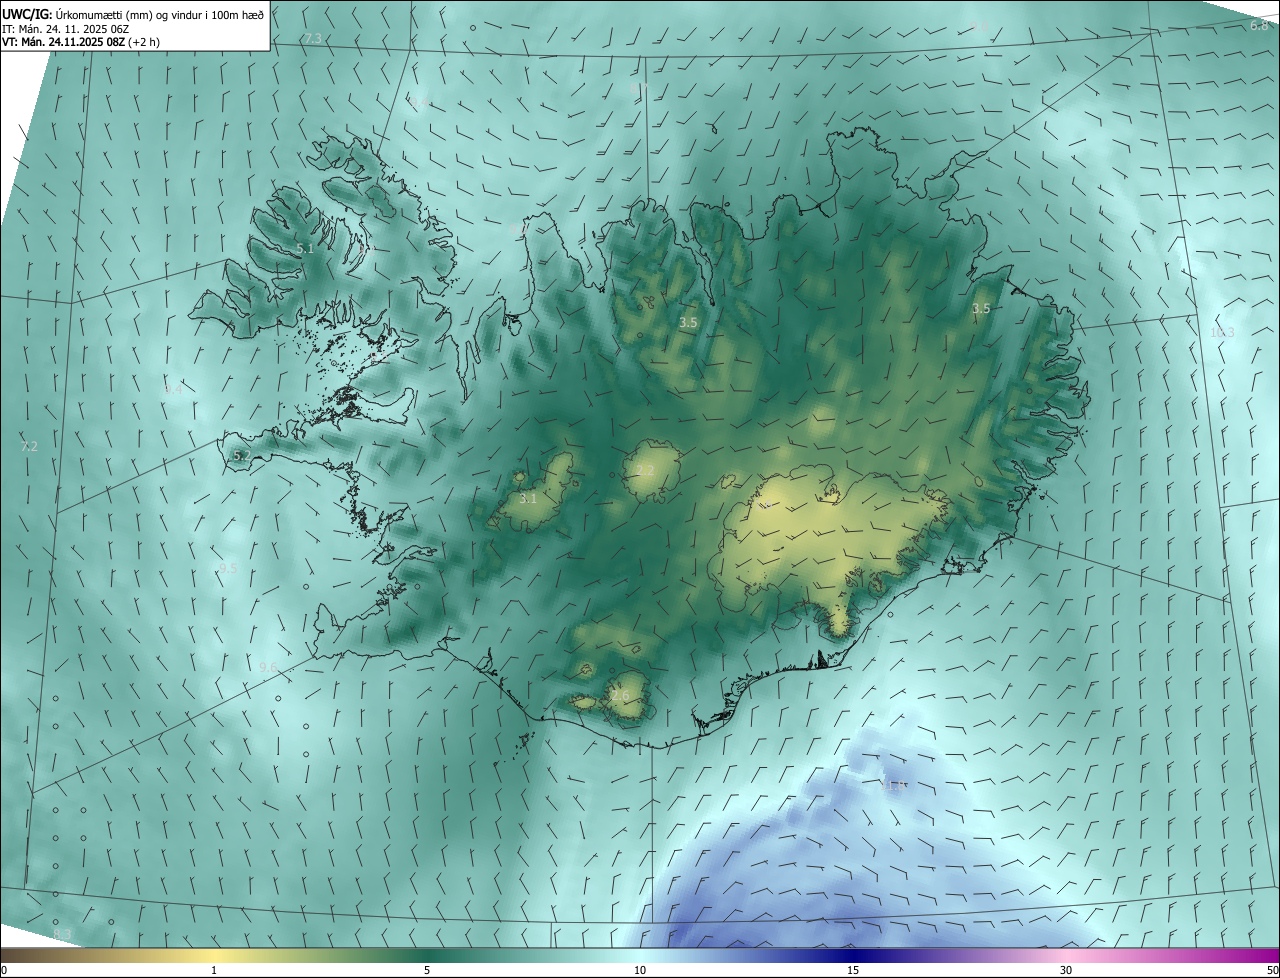
Task: Pick the yellow part of the colorbar
Action: tap(214, 956)
